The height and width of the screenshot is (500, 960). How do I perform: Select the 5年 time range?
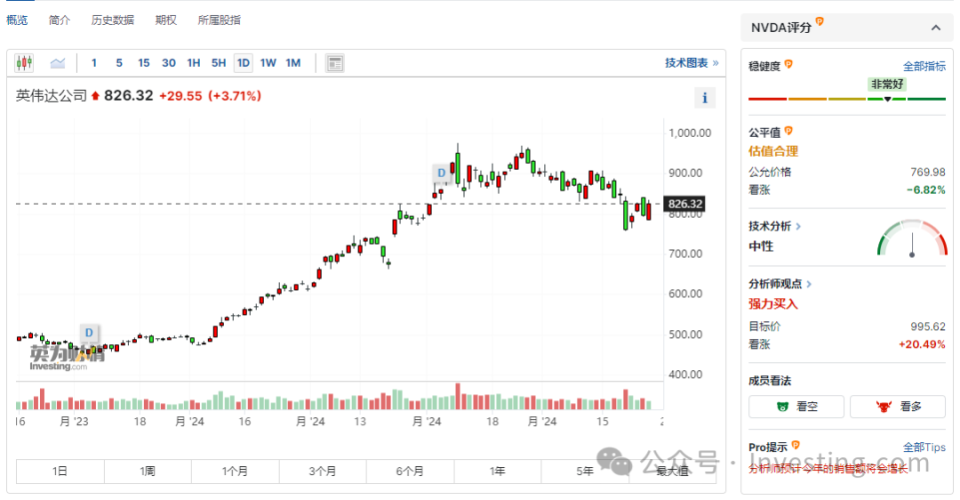tap(585, 471)
